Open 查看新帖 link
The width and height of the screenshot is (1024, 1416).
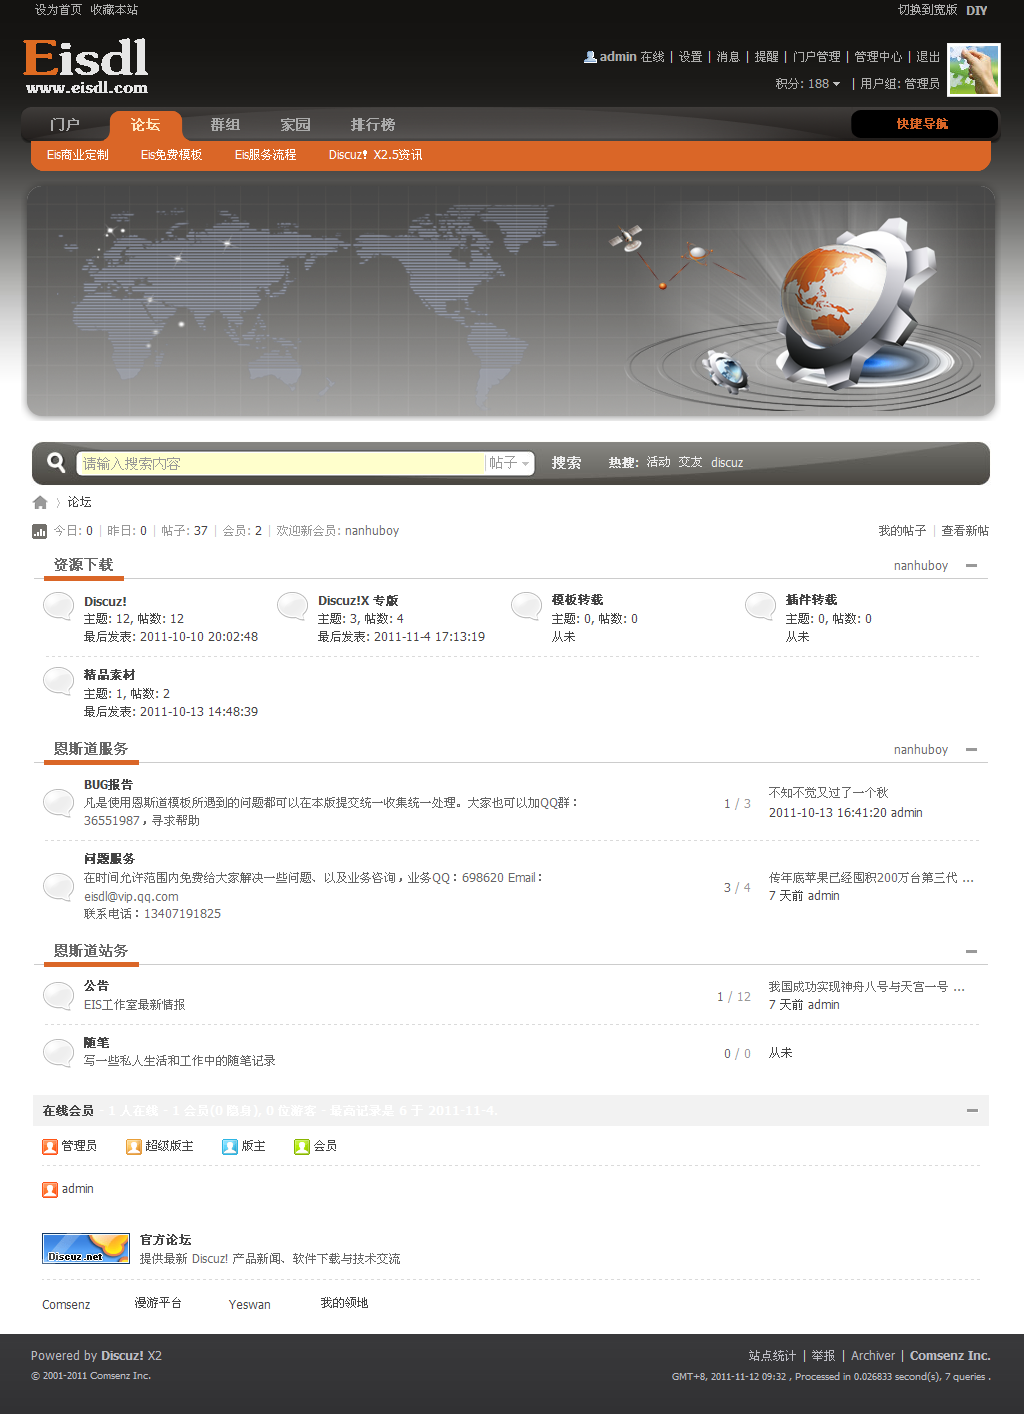coord(965,531)
